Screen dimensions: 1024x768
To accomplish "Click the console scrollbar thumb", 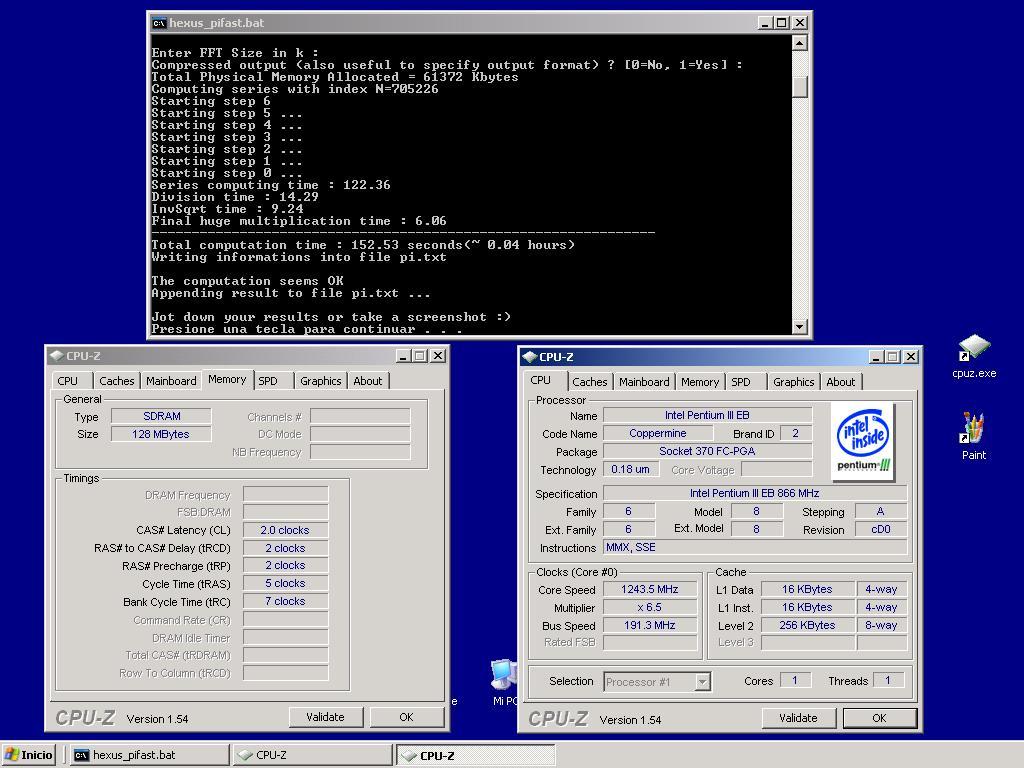I will pyautogui.click(x=799, y=86).
